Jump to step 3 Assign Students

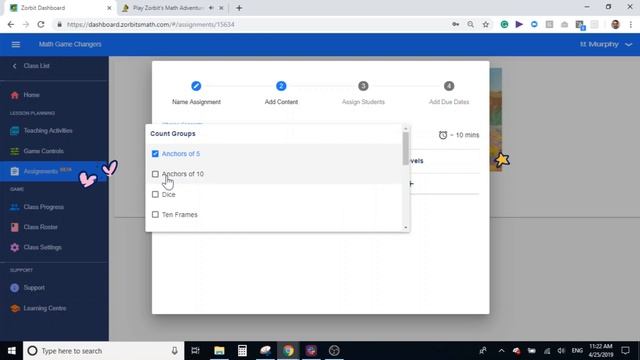pyautogui.click(x=363, y=86)
